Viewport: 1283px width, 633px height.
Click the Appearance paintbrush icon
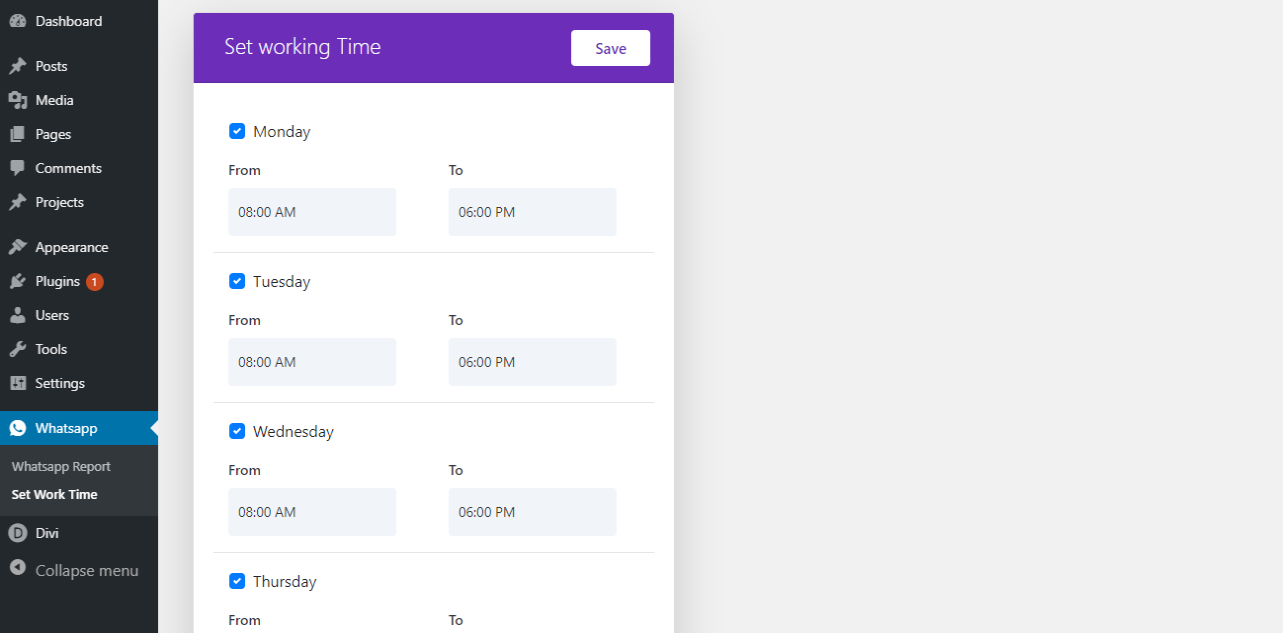pos(17,247)
